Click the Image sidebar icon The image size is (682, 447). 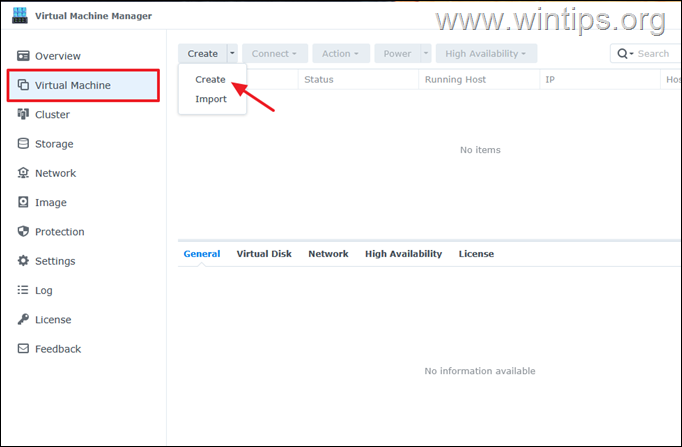23,202
